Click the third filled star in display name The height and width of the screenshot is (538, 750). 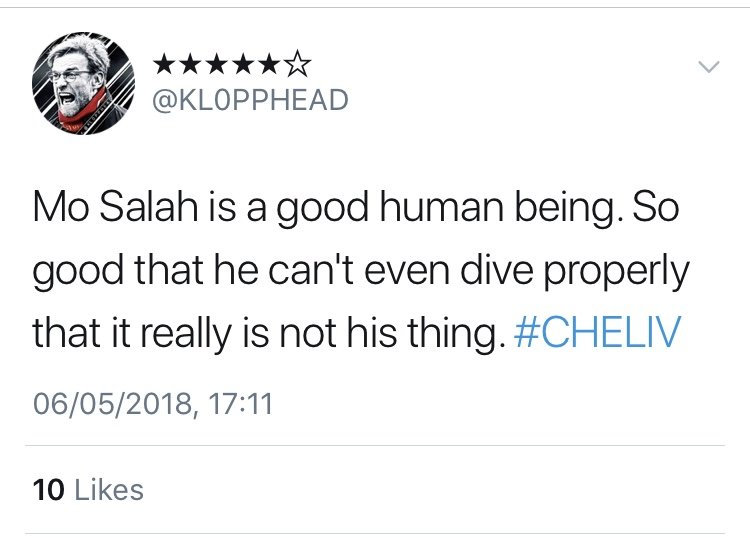tap(218, 64)
